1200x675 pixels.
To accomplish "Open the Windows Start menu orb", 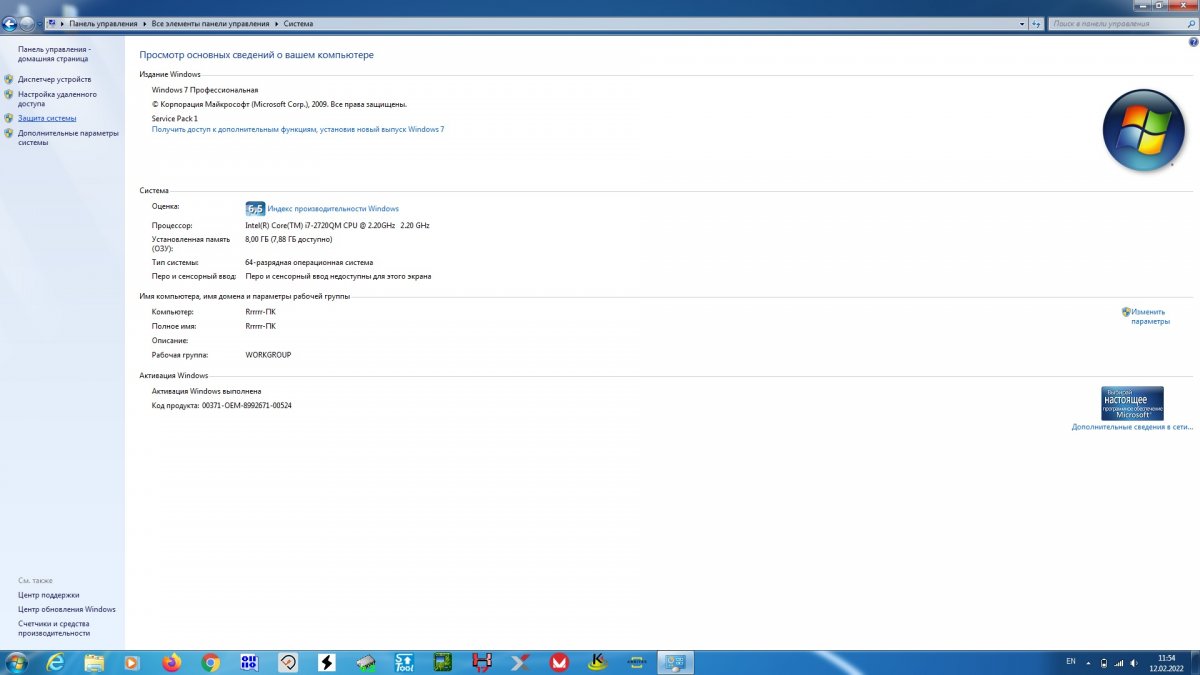I will point(17,662).
